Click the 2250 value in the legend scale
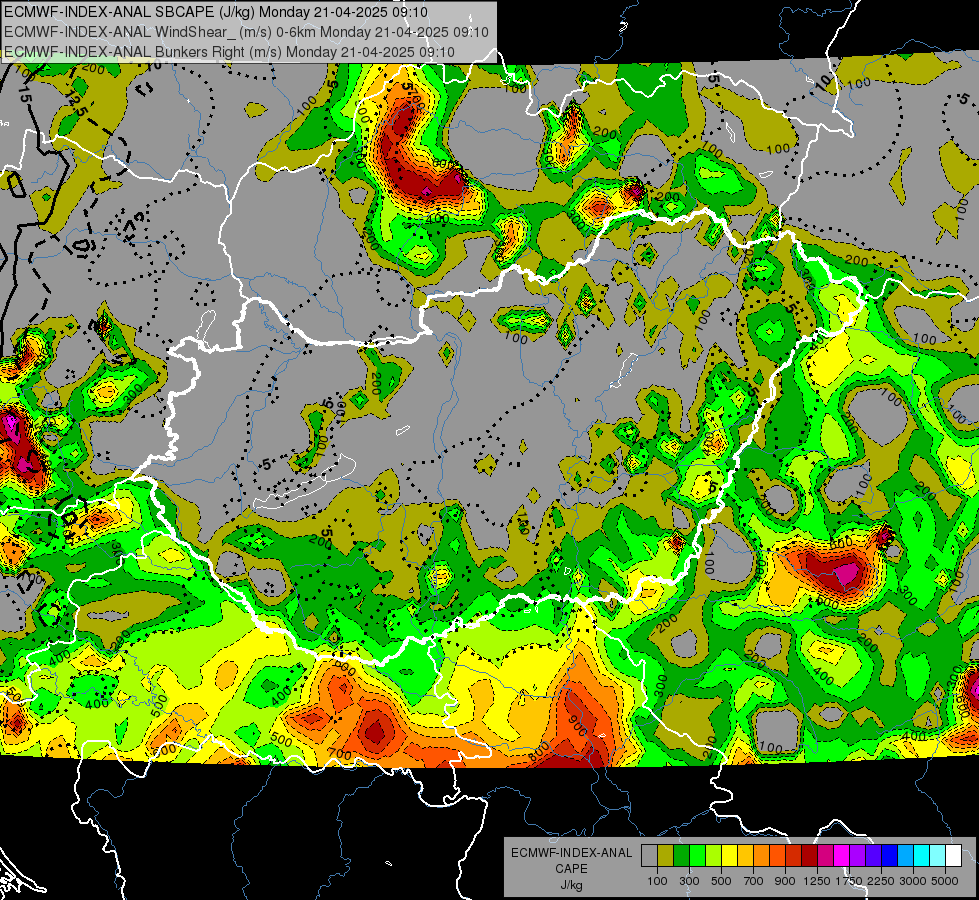Image resolution: width=979 pixels, height=900 pixels. pos(881,881)
